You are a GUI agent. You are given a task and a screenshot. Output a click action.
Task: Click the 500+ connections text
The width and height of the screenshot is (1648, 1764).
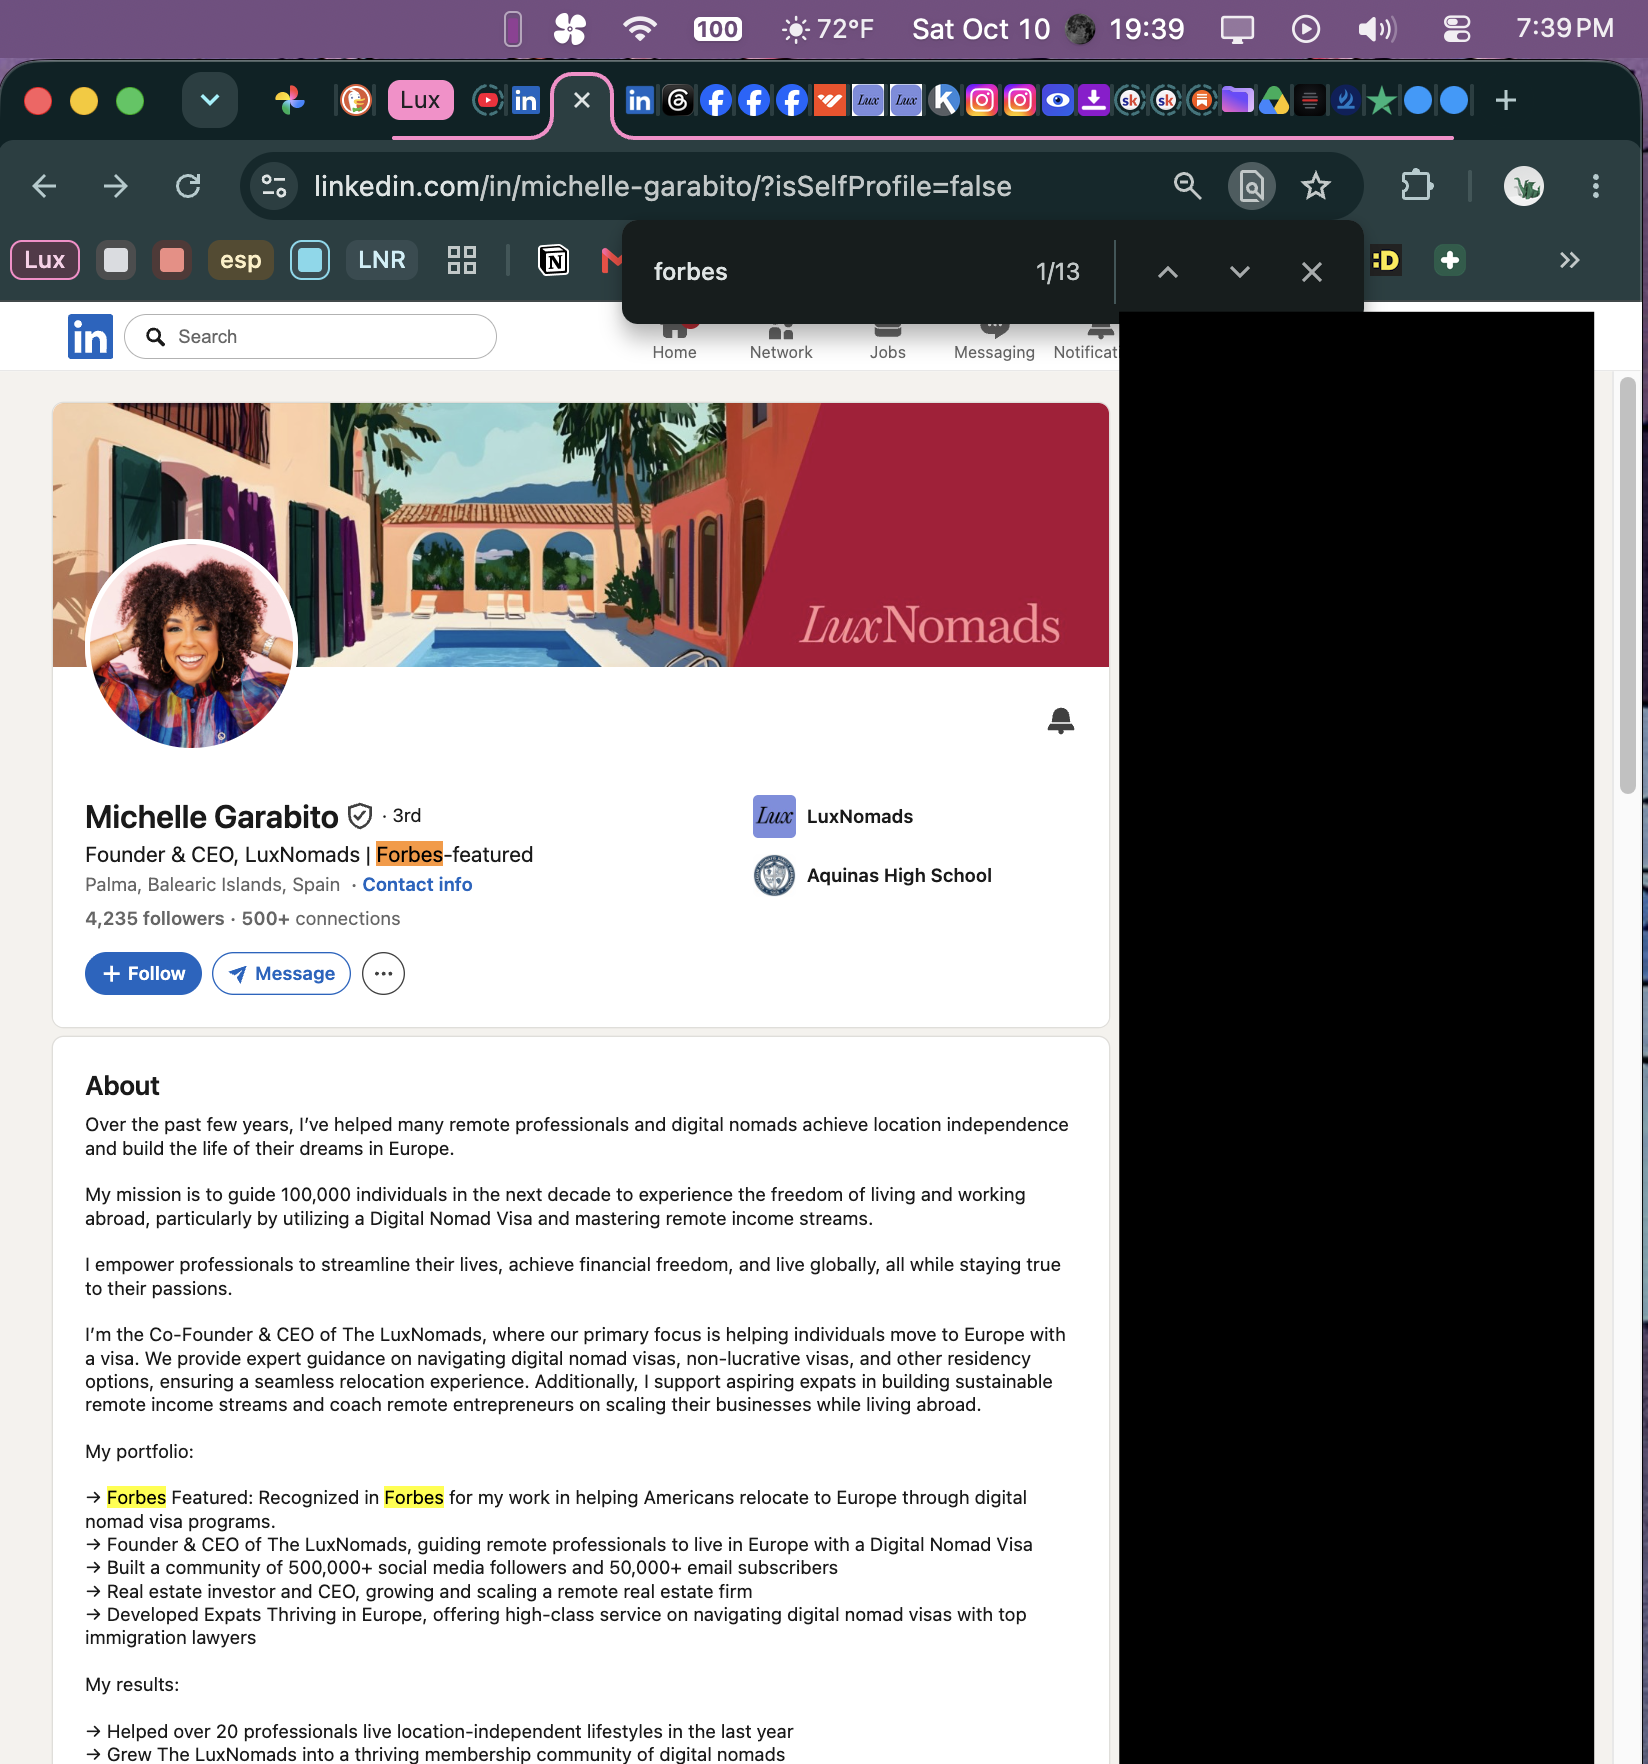click(320, 918)
